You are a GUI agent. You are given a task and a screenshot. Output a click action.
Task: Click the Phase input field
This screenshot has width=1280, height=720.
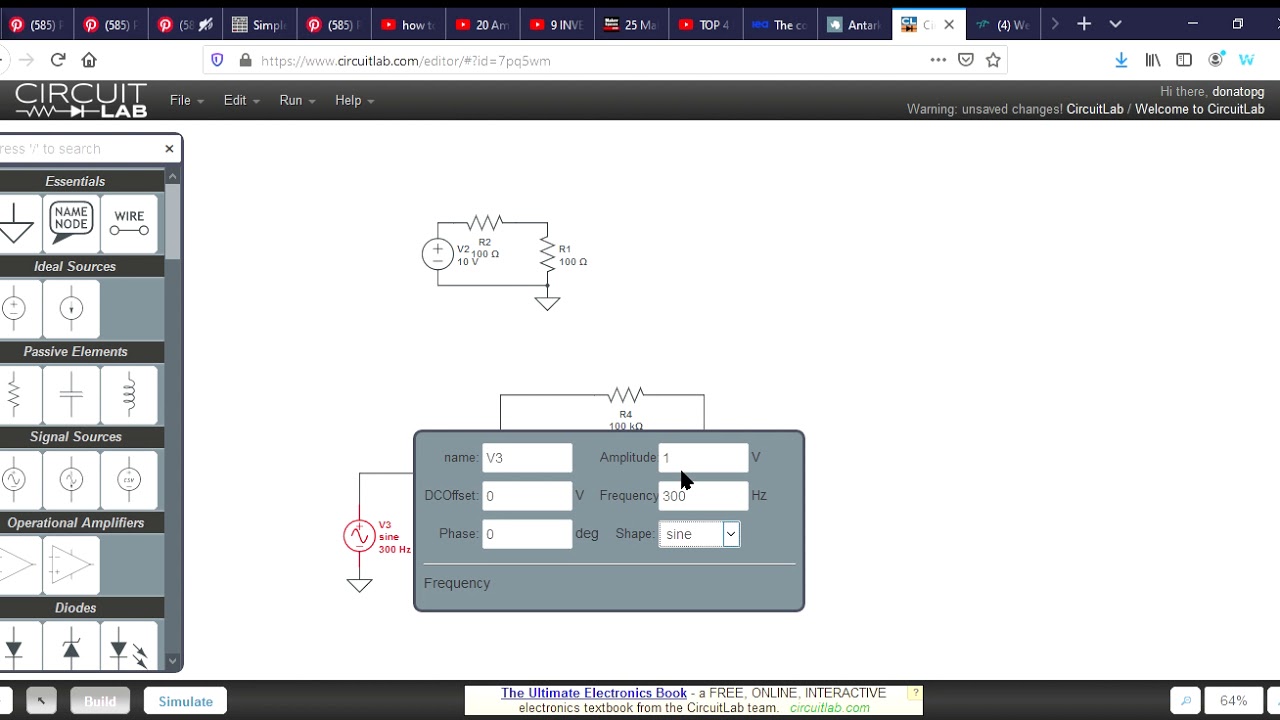(x=527, y=534)
